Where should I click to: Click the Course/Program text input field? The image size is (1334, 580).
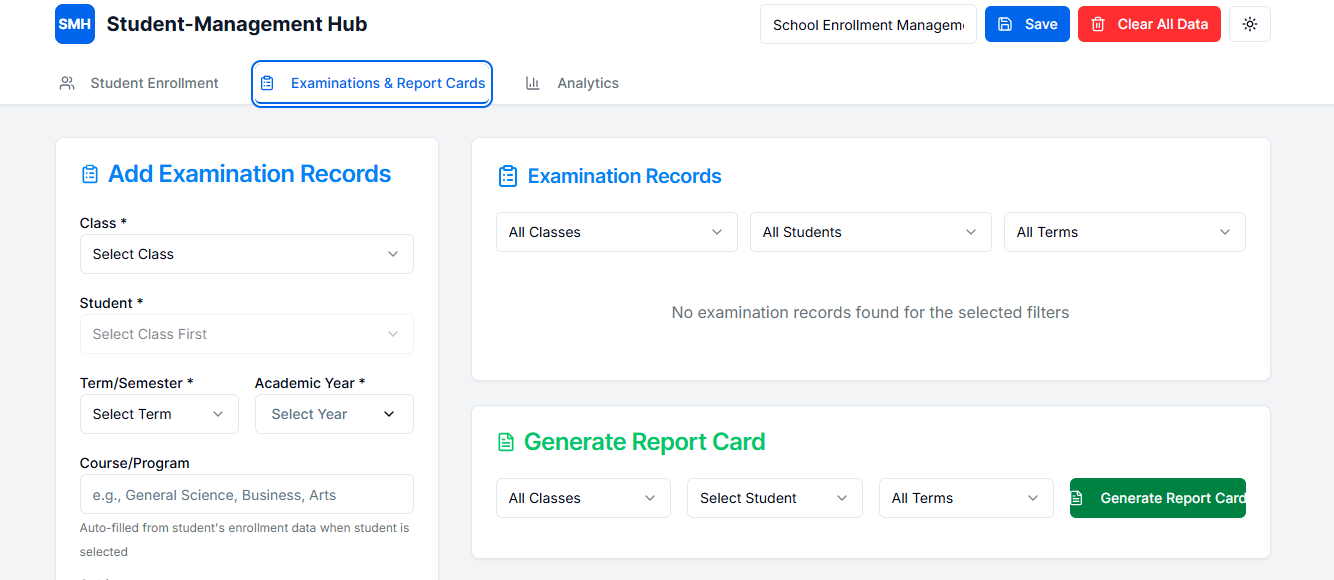[246, 495]
